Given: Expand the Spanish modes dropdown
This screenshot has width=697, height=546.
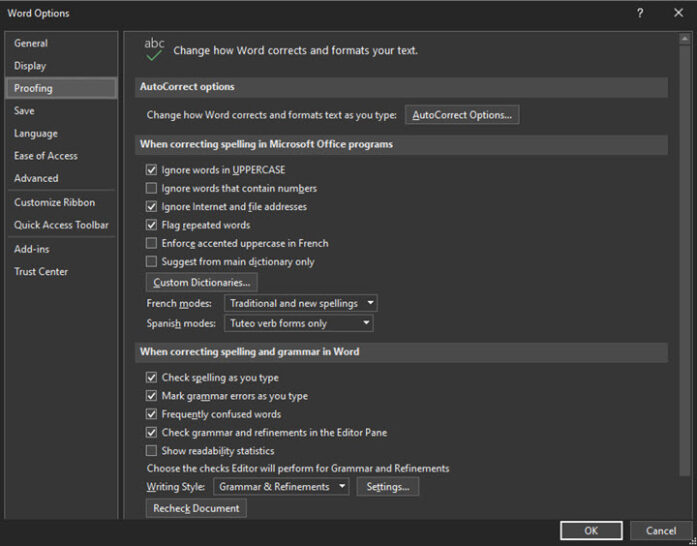Looking at the screenshot, I should pyautogui.click(x=299, y=323).
